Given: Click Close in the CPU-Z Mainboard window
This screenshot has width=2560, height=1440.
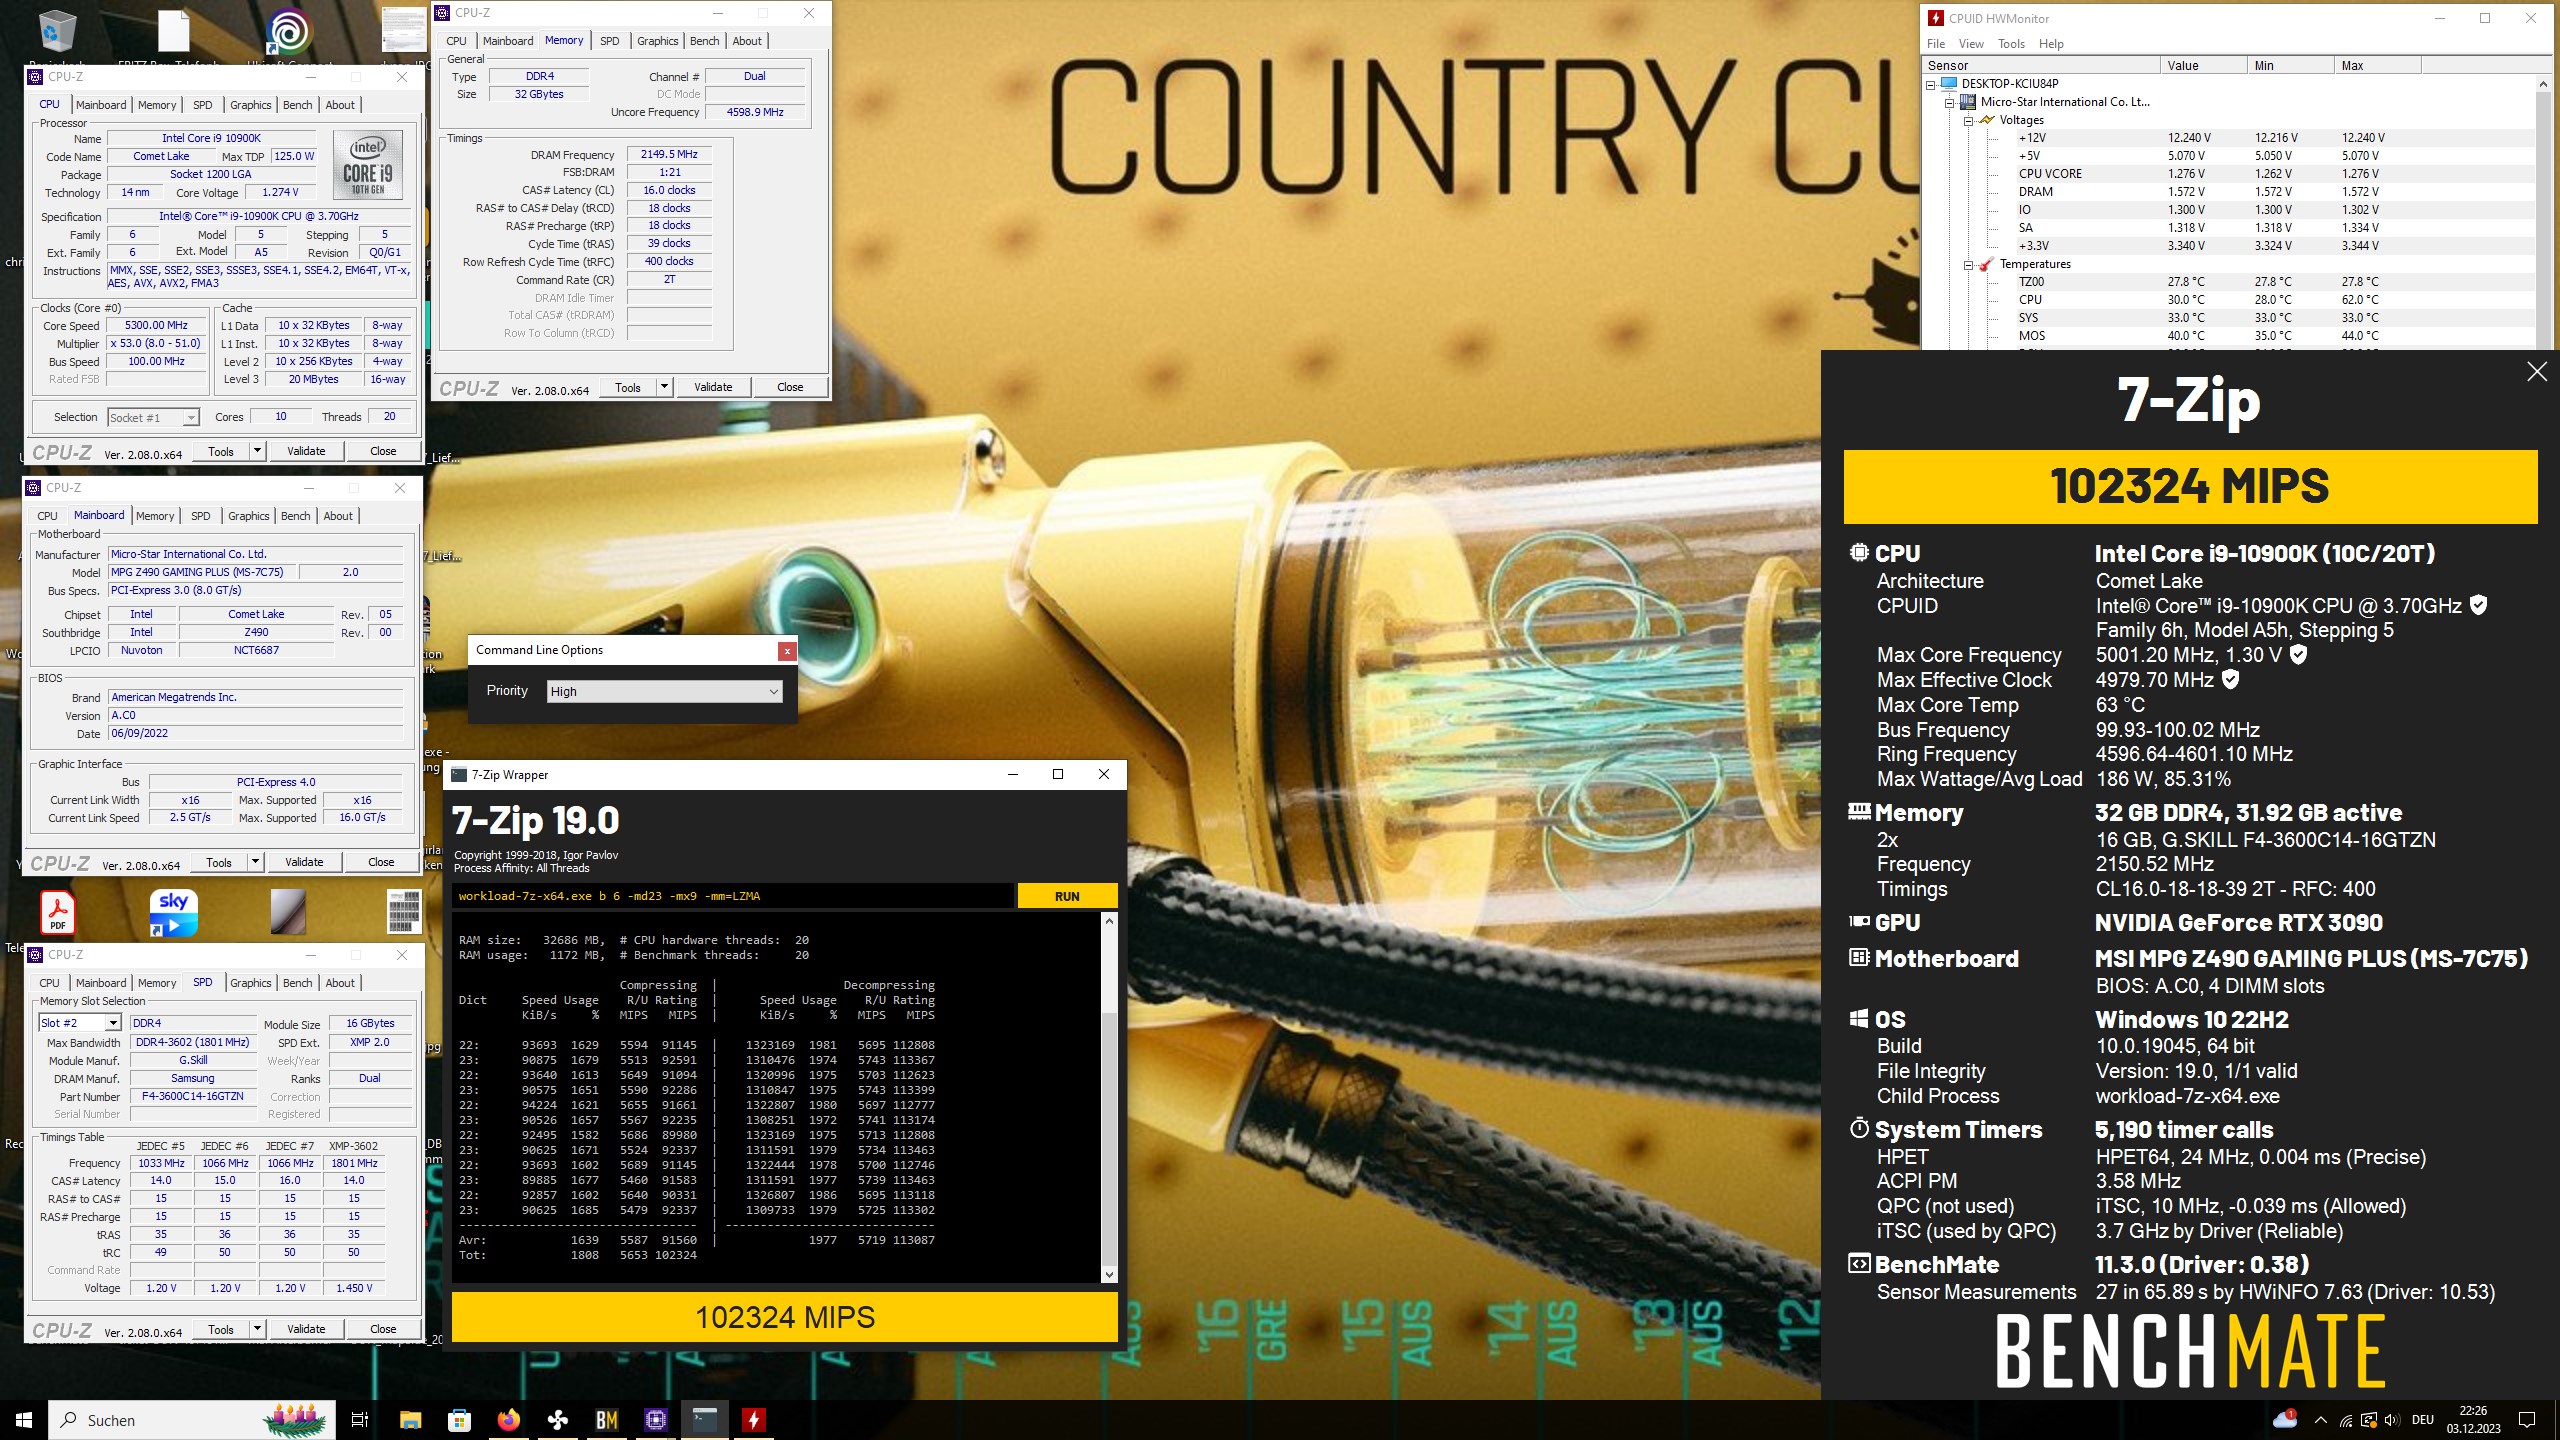Looking at the screenshot, I should pyautogui.click(x=381, y=862).
